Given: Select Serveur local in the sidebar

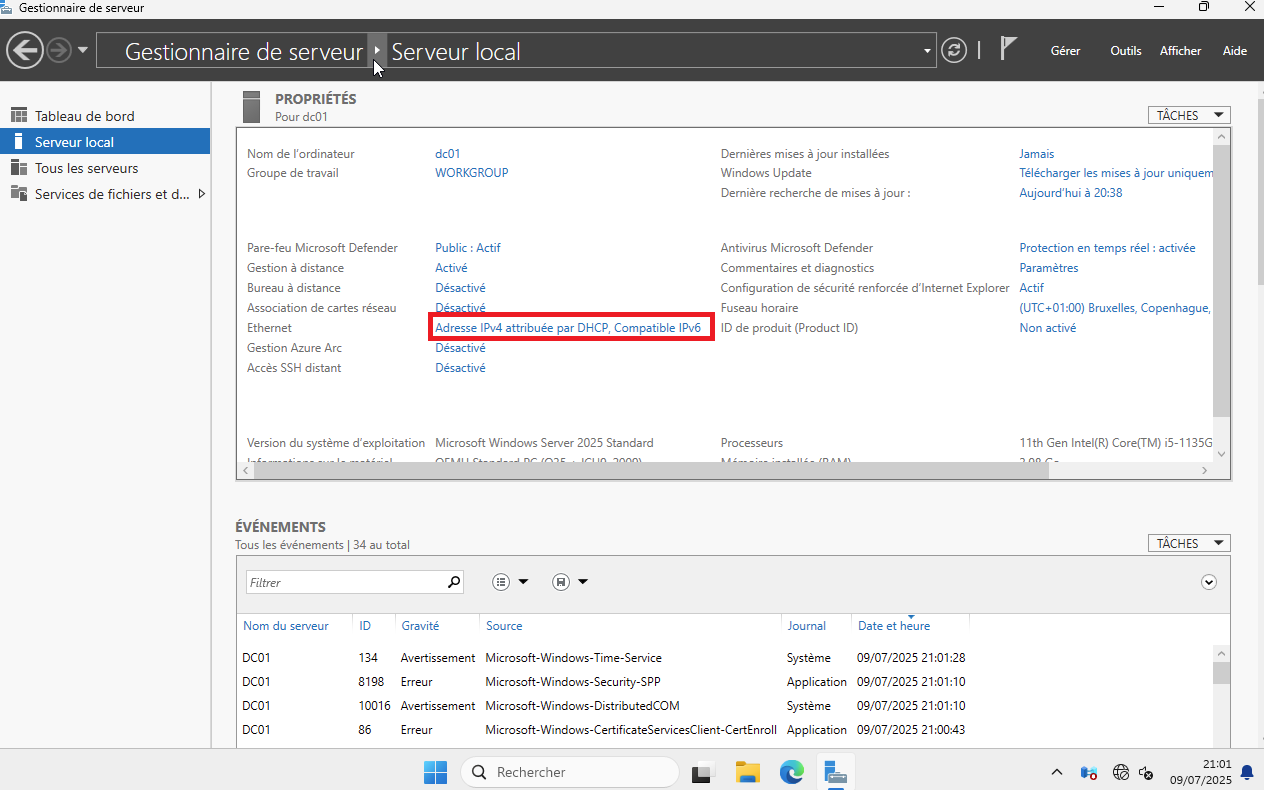Looking at the screenshot, I should 105,142.
